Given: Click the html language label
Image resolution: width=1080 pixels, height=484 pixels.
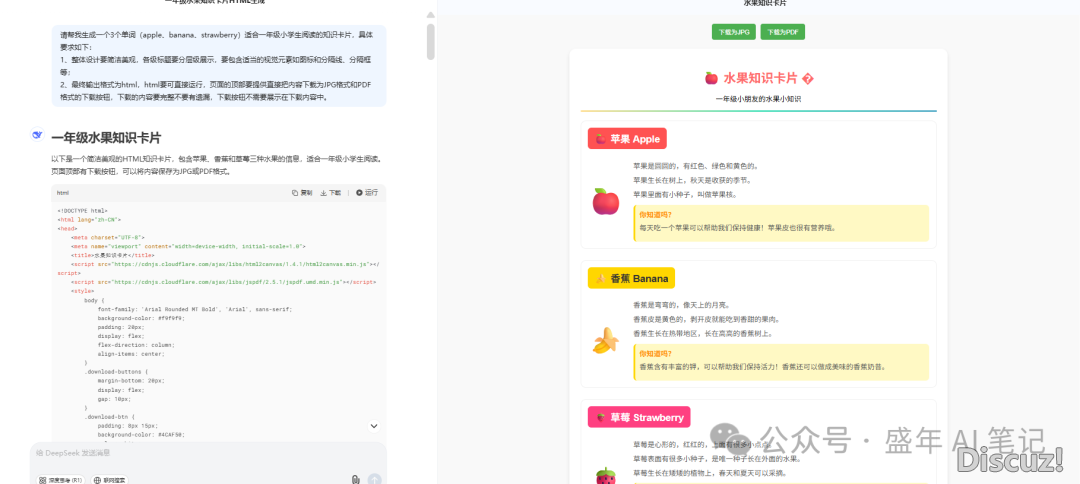Looking at the screenshot, I should [x=63, y=193].
